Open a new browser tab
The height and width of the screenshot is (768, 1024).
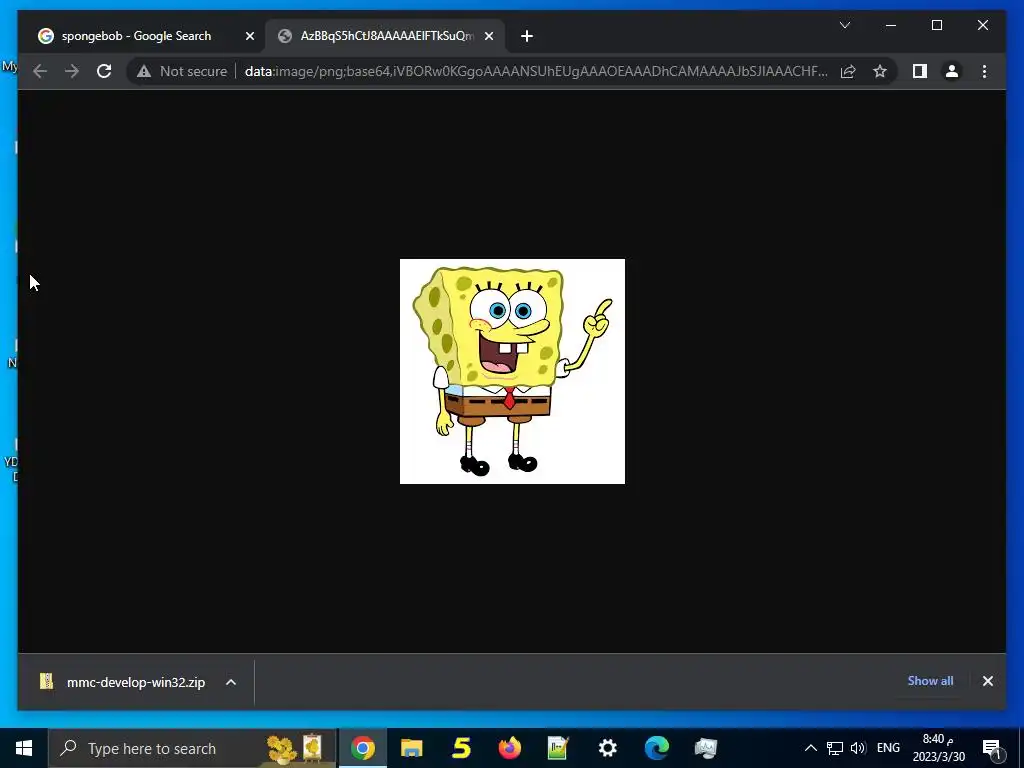click(527, 36)
